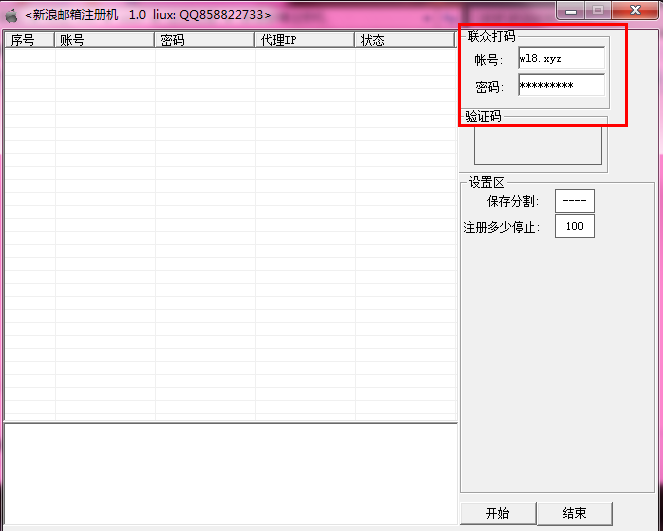Select the 序号 column header
The height and width of the screenshot is (531, 663).
click(x=29, y=40)
